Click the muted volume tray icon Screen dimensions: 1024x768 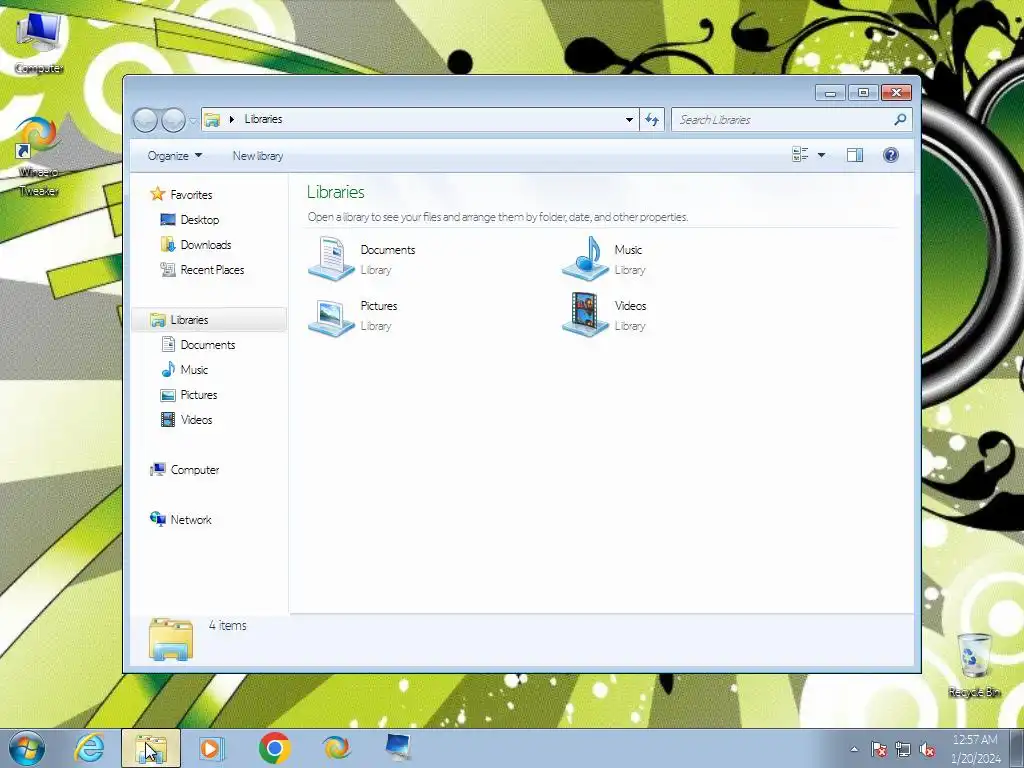tap(927, 749)
